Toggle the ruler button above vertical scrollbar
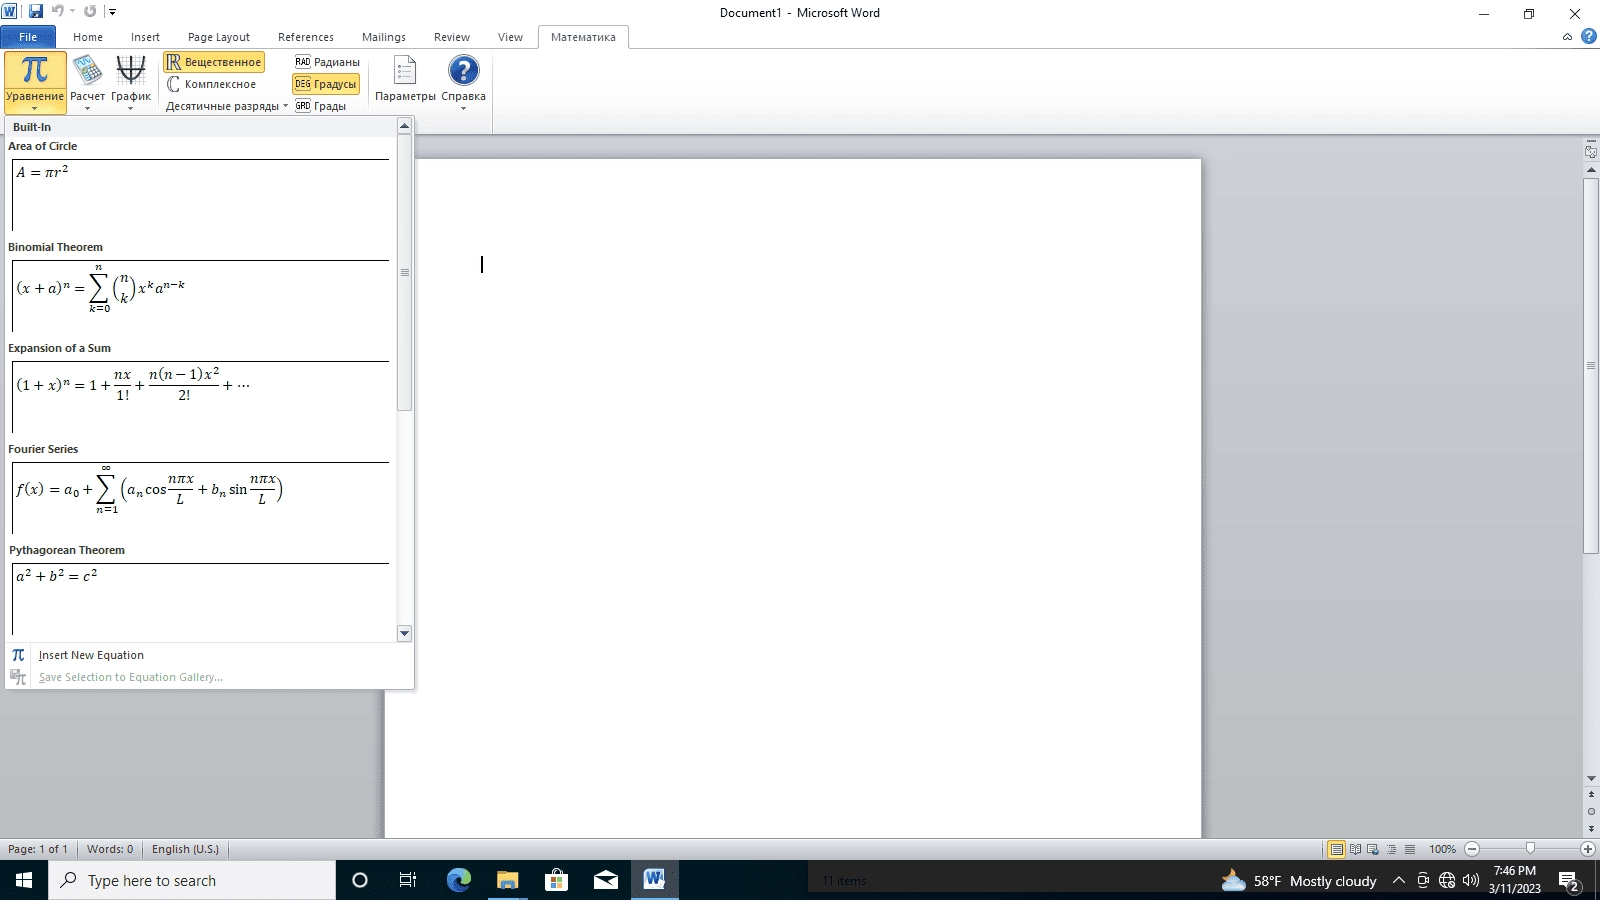Image resolution: width=1600 pixels, height=900 pixels. coord(1591,151)
